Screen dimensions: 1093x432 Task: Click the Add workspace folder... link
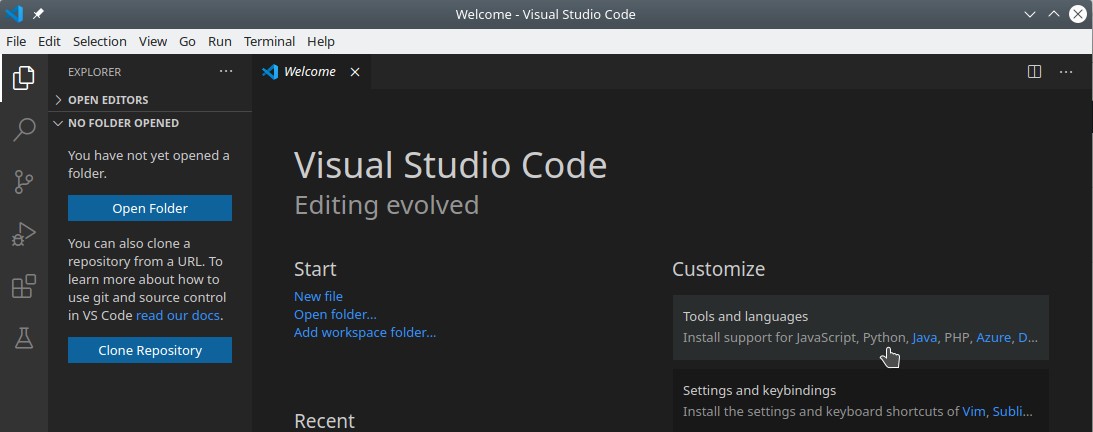pyautogui.click(x=365, y=332)
